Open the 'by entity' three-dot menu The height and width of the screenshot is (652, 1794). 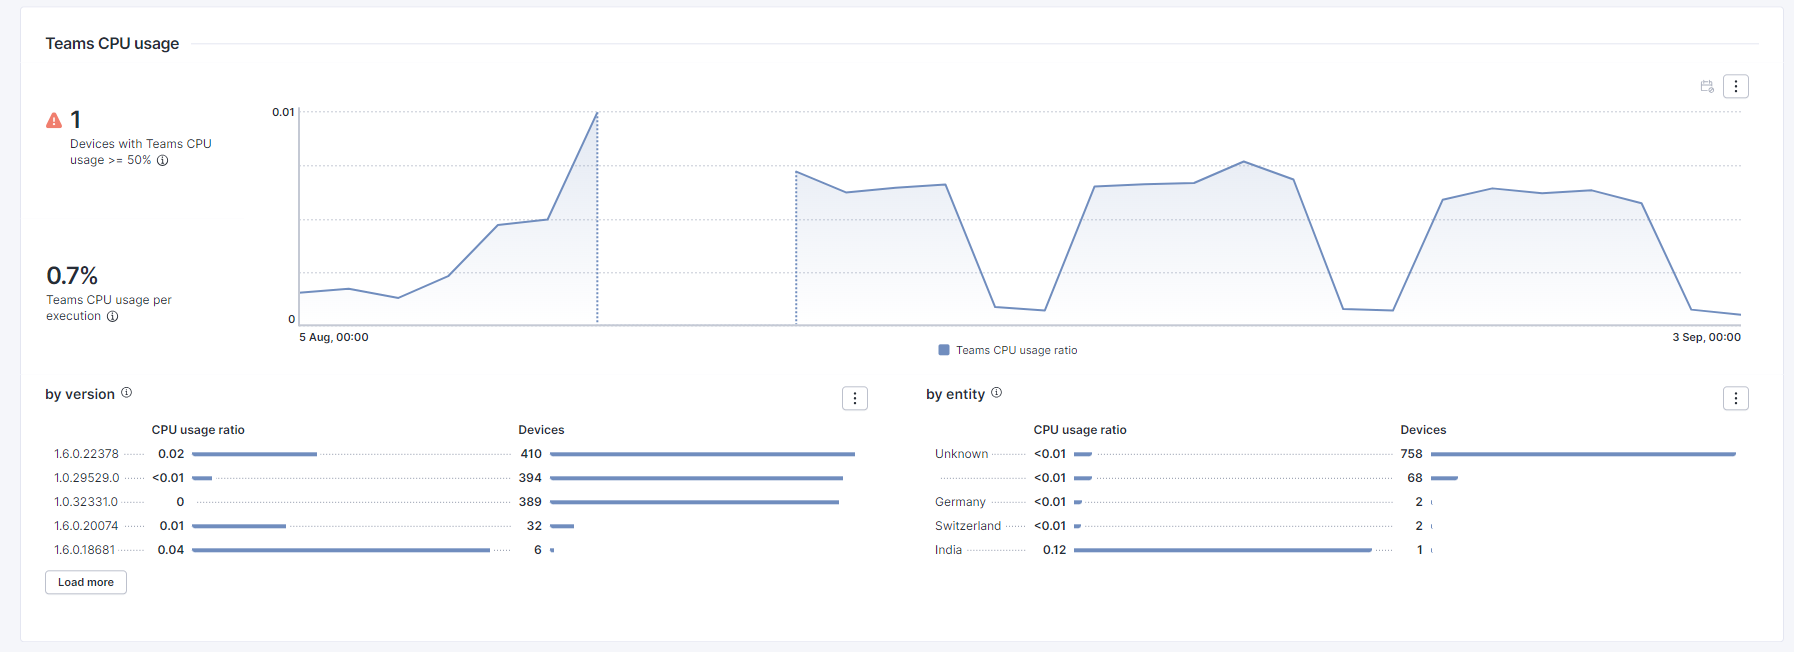[1736, 398]
